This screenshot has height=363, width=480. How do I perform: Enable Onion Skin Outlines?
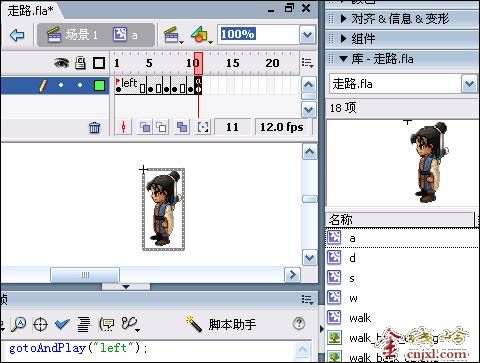pos(162,127)
